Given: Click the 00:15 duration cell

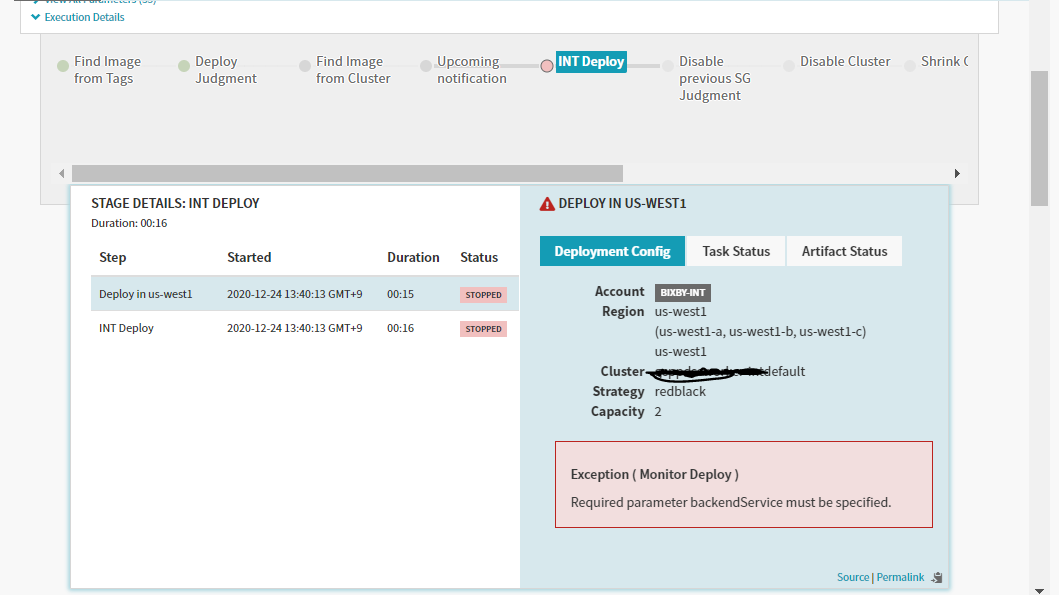Looking at the screenshot, I should point(401,294).
